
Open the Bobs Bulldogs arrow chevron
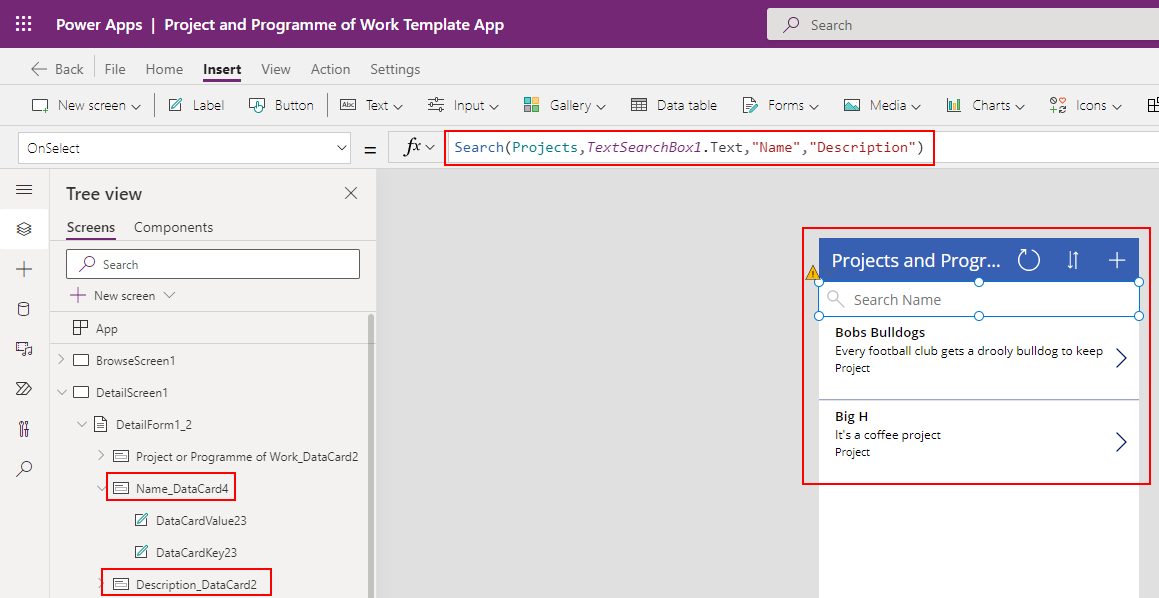[1121, 358]
